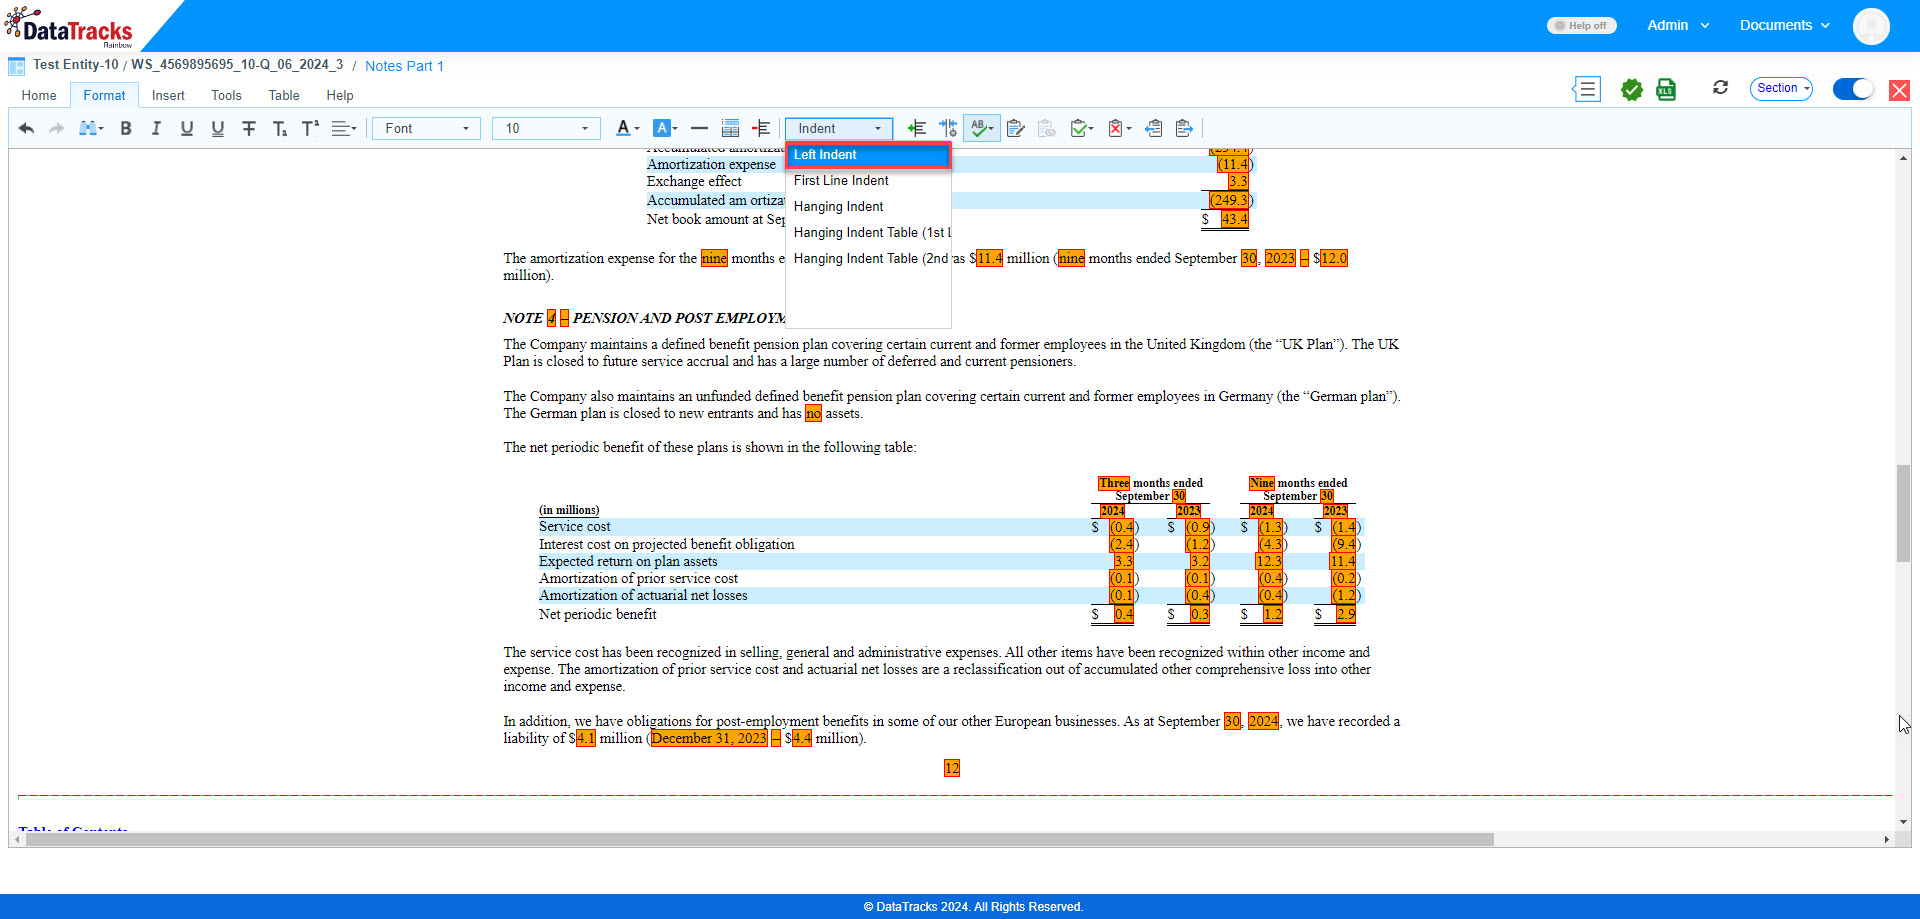1920x919 pixels.
Task: Open the Tools tab
Action: [x=226, y=96]
